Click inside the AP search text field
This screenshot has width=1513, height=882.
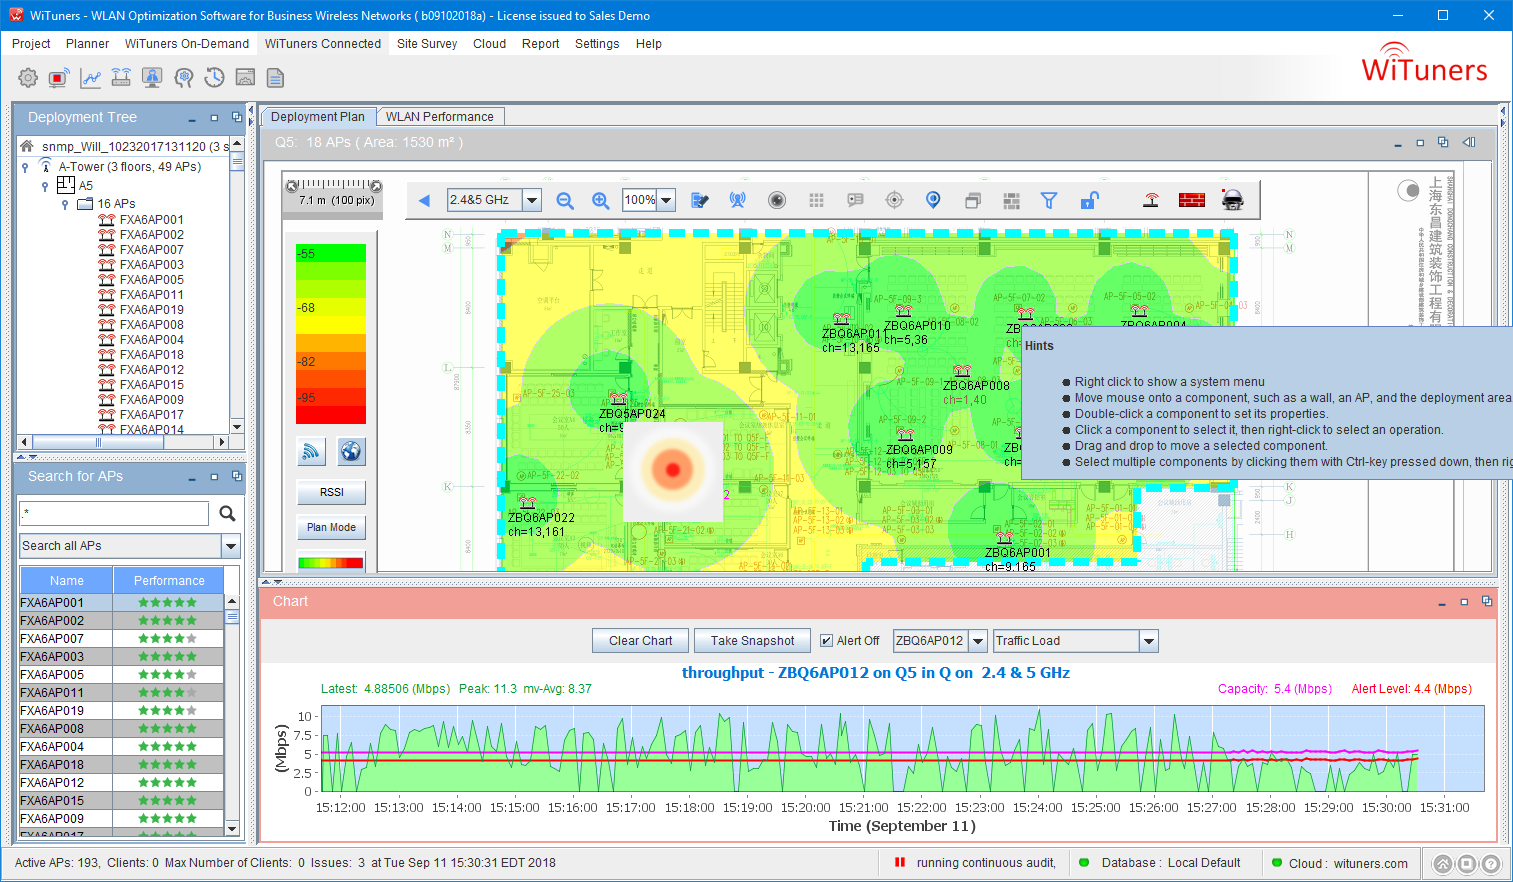[x=114, y=513]
